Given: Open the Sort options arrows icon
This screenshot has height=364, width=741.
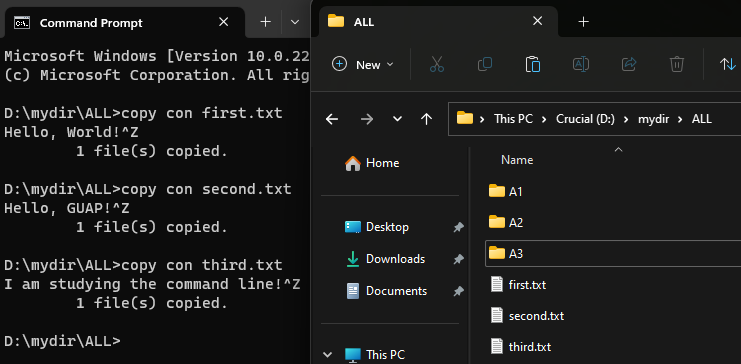Looking at the screenshot, I should pyautogui.click(x=728, y=64).
